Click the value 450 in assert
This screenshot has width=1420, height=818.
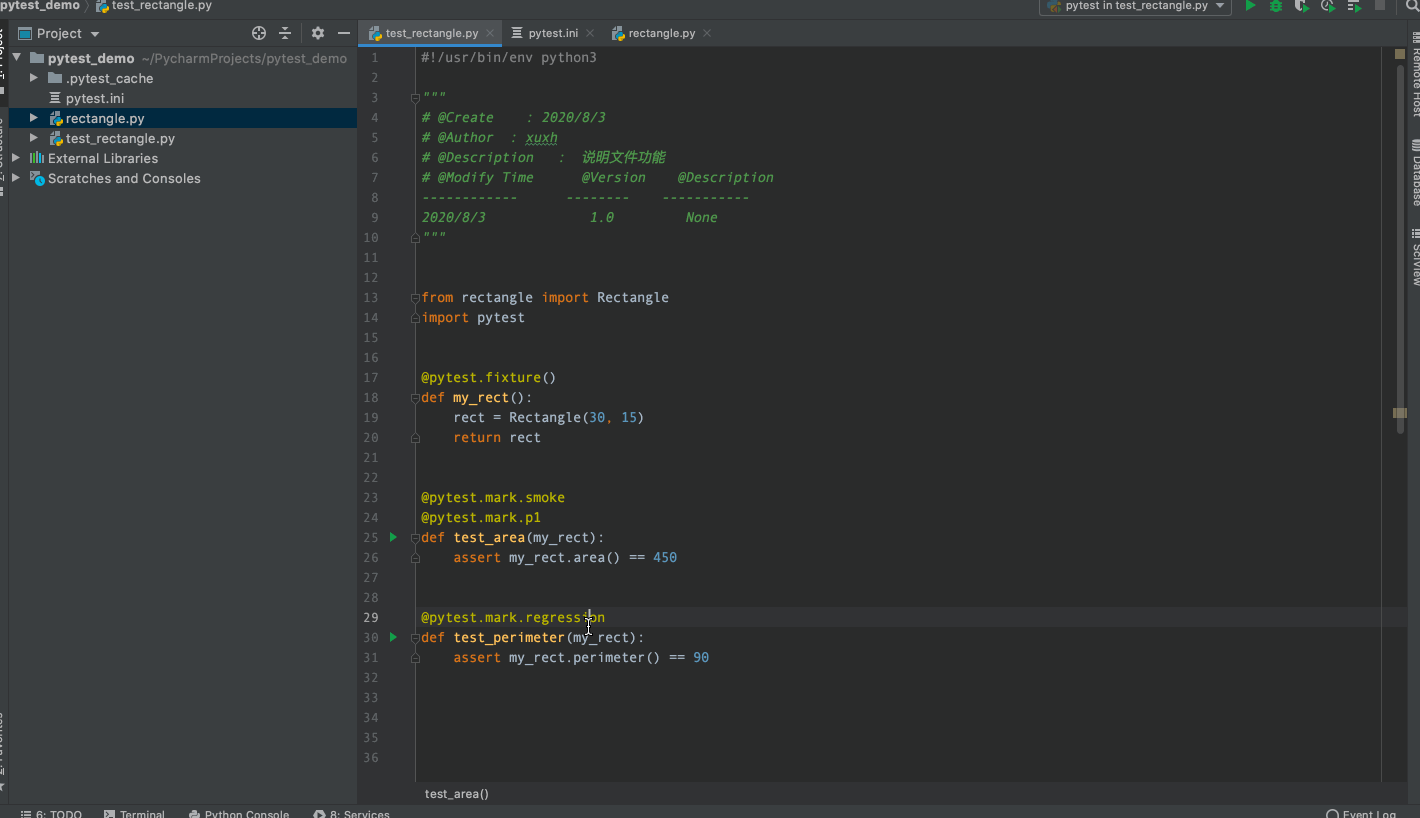point(665,557)
